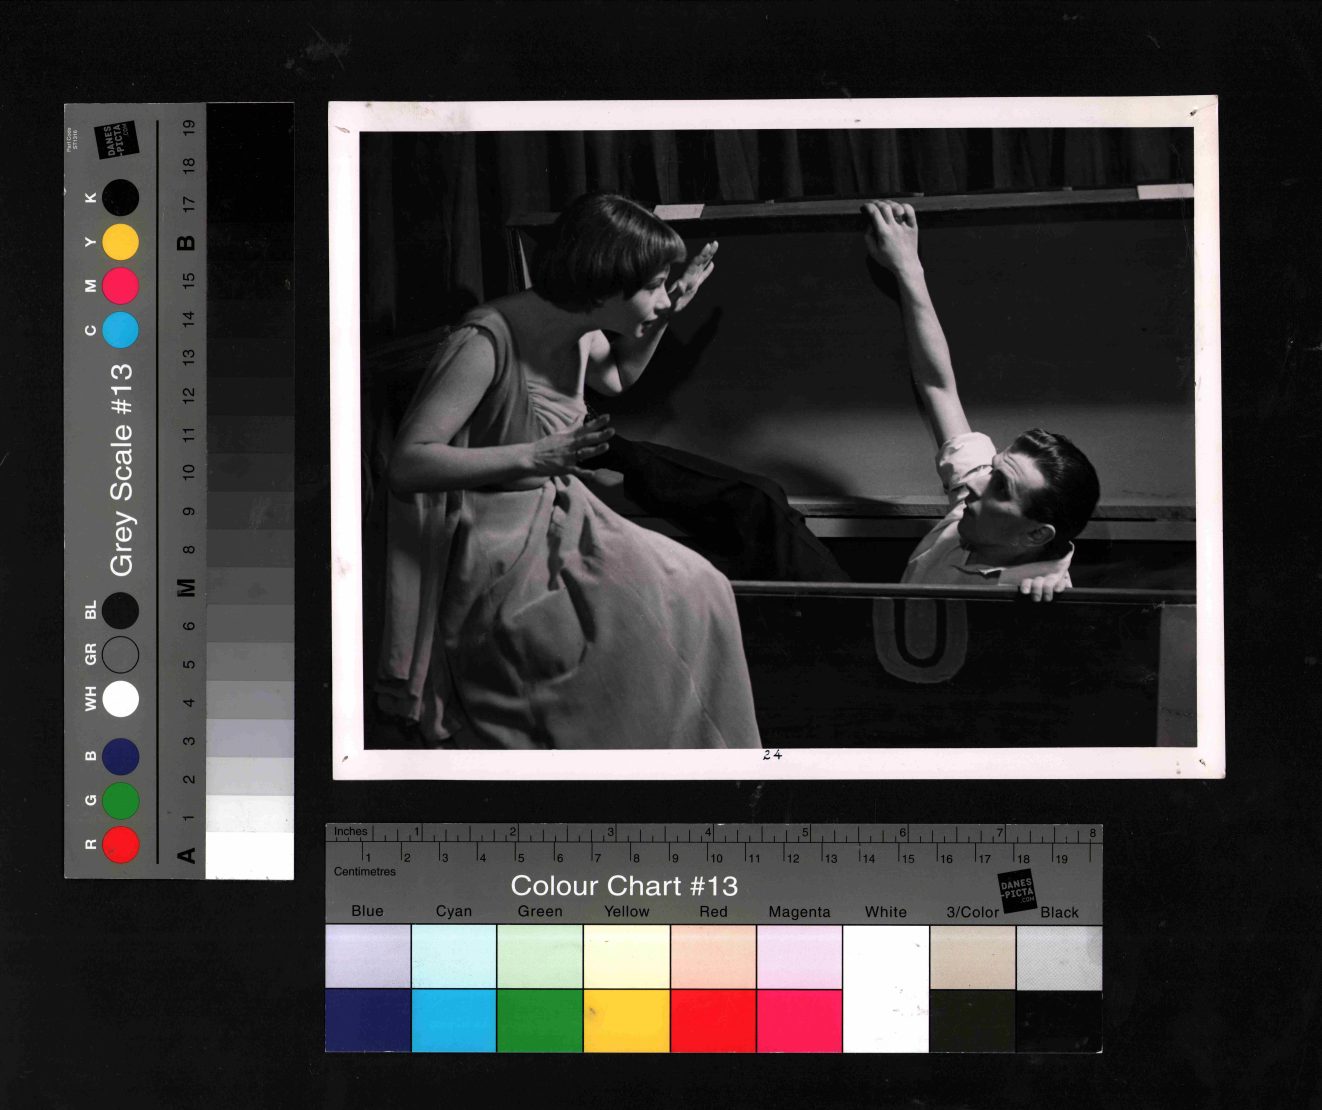
Task: Click the "Grey Scale #13" title text
Action: coord(121,469)
